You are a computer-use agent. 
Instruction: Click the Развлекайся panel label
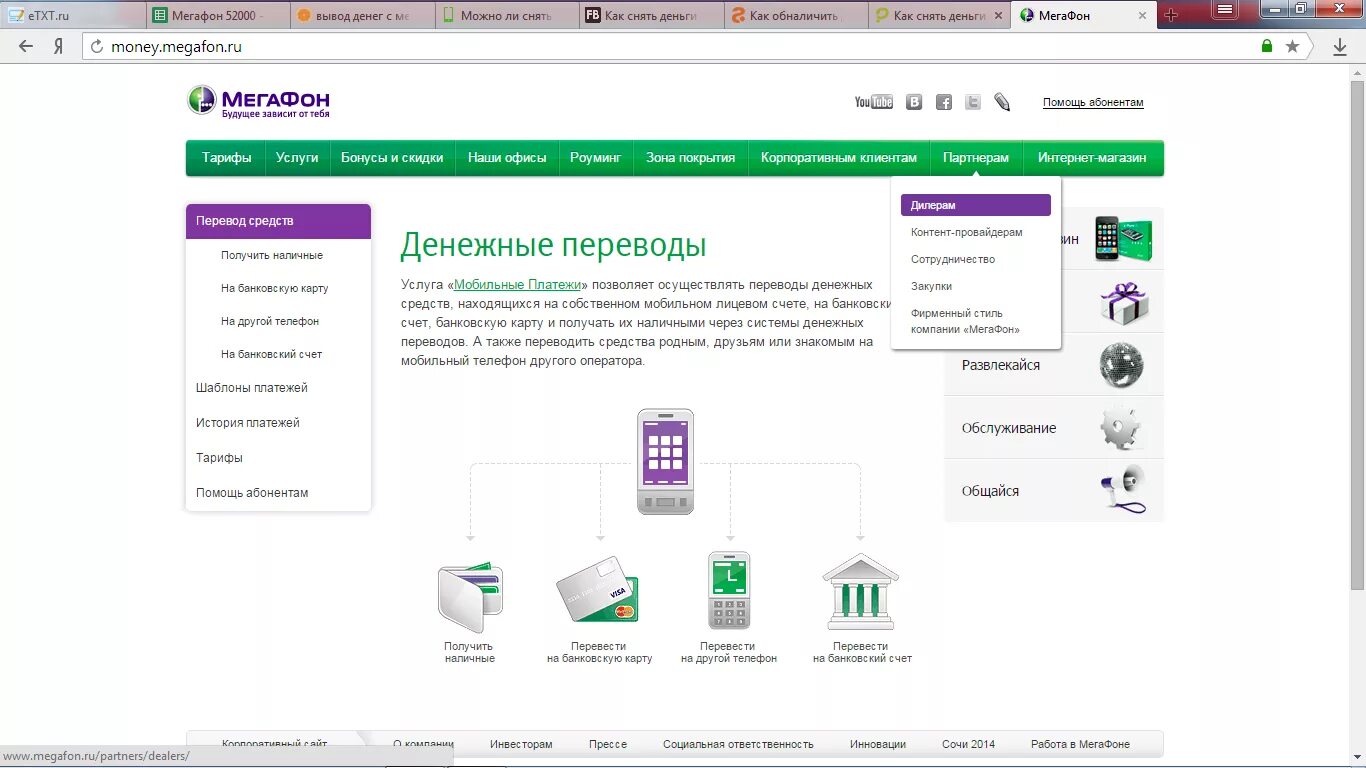coord(1001,365)
